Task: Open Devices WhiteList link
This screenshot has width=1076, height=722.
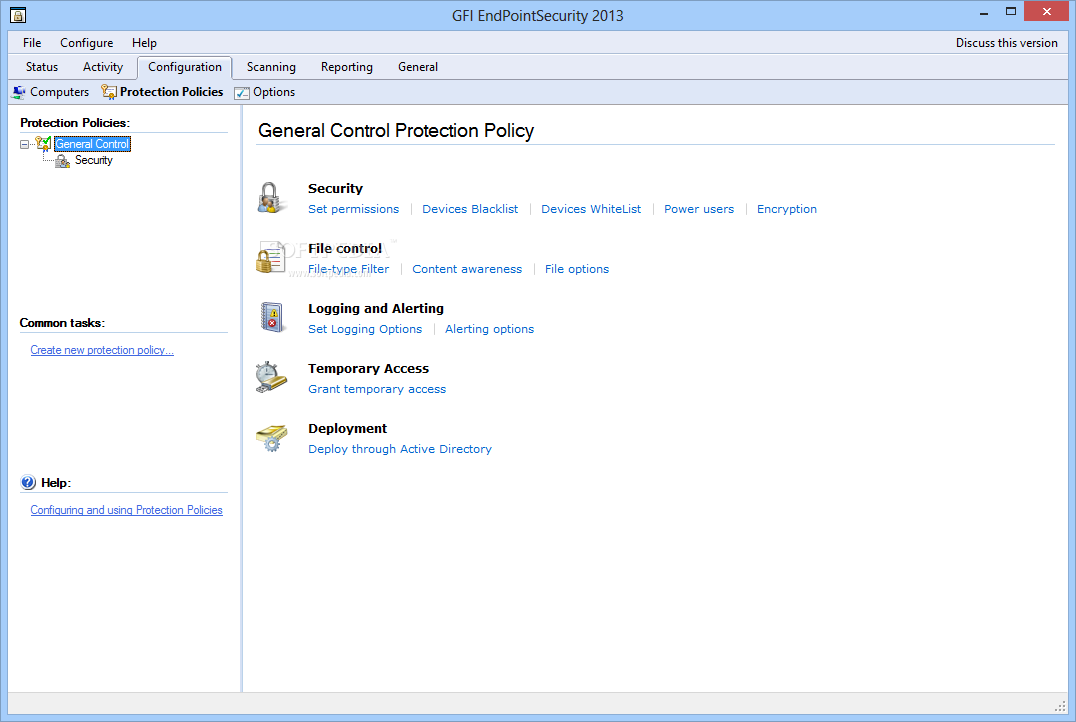Action: click(x=591, y=209)
